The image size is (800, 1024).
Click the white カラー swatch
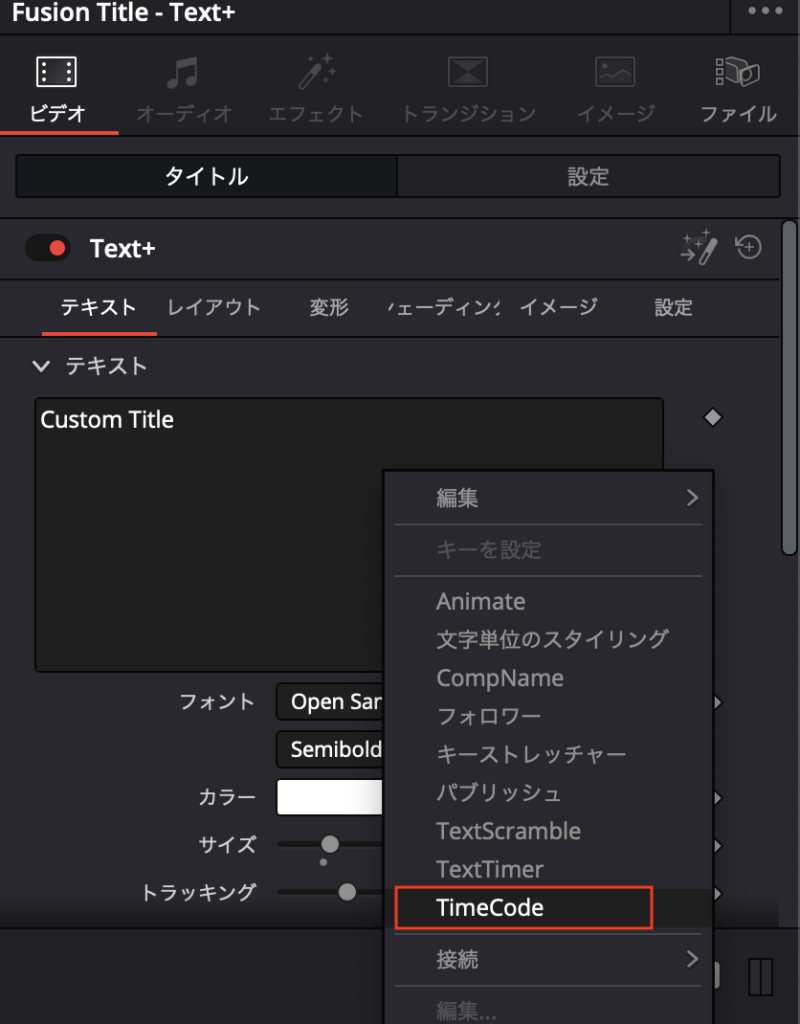point(330,797)
